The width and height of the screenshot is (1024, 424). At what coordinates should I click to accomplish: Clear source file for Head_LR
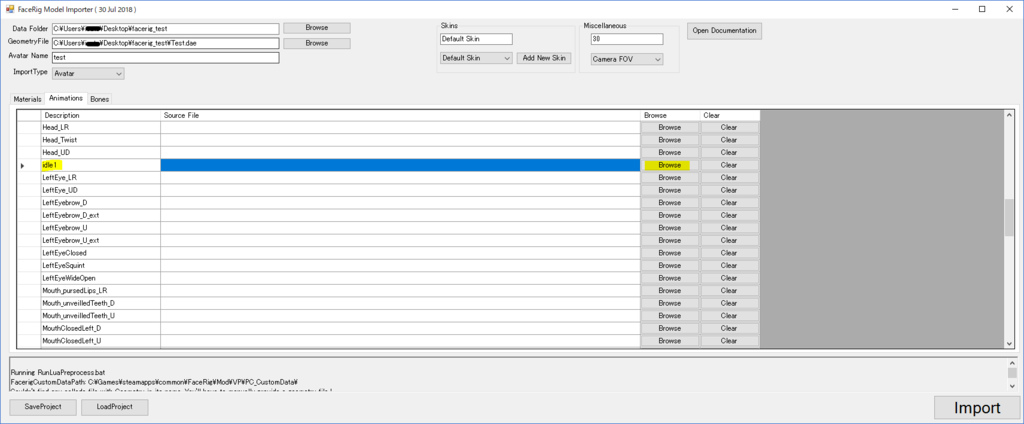click(729, 127)
